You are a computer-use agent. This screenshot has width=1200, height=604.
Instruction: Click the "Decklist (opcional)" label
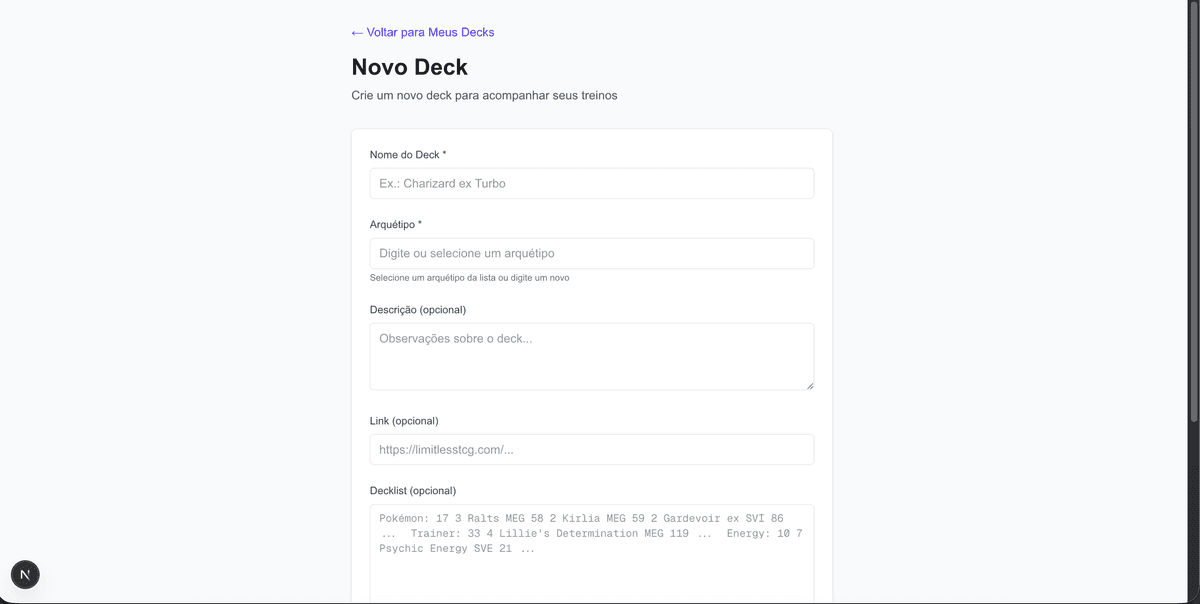(x=412, y=491)
